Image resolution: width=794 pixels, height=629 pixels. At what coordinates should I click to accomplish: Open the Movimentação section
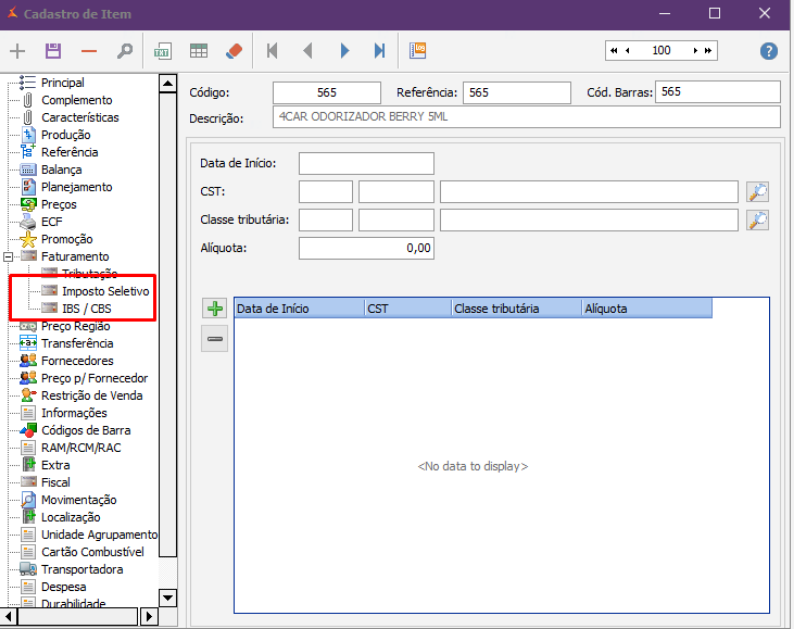point(79,500)
